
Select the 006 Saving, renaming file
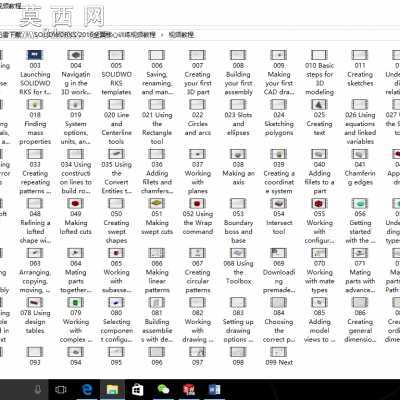click(157, 73)
